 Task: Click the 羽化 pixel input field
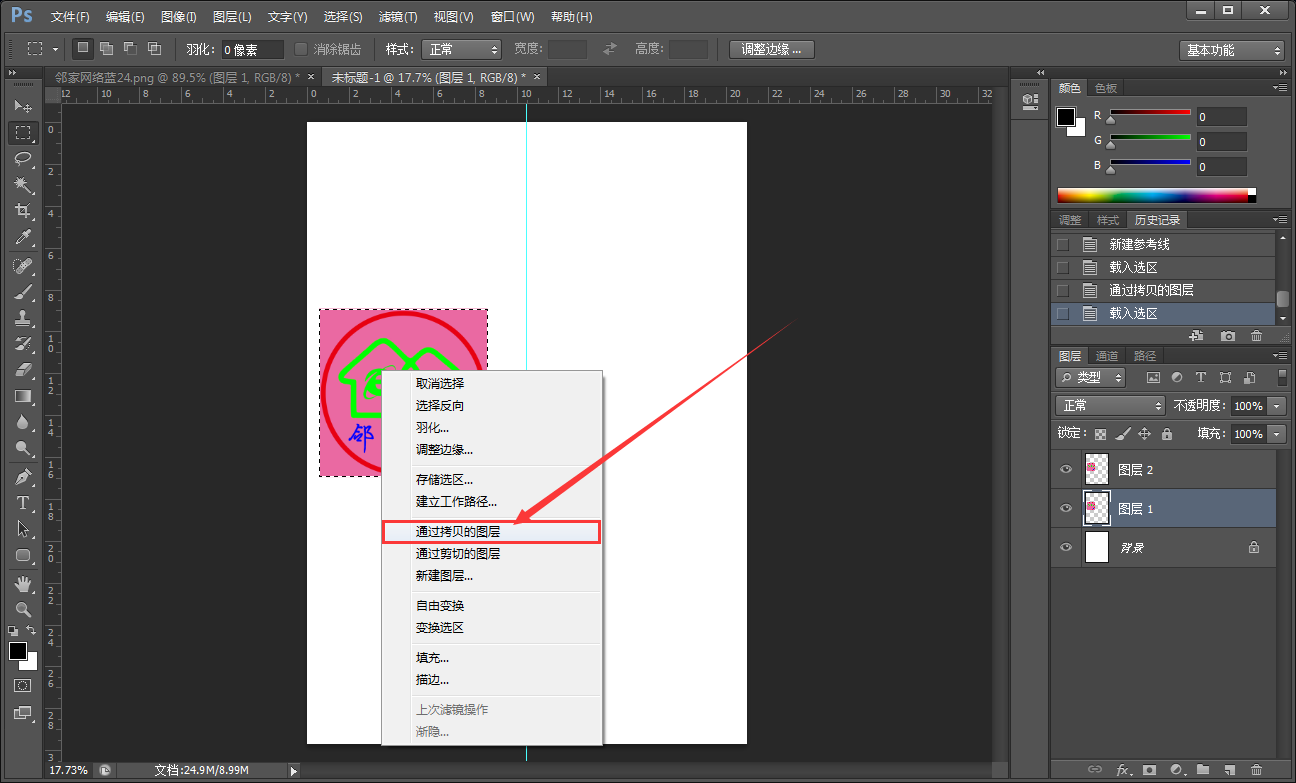pos(253,49)
